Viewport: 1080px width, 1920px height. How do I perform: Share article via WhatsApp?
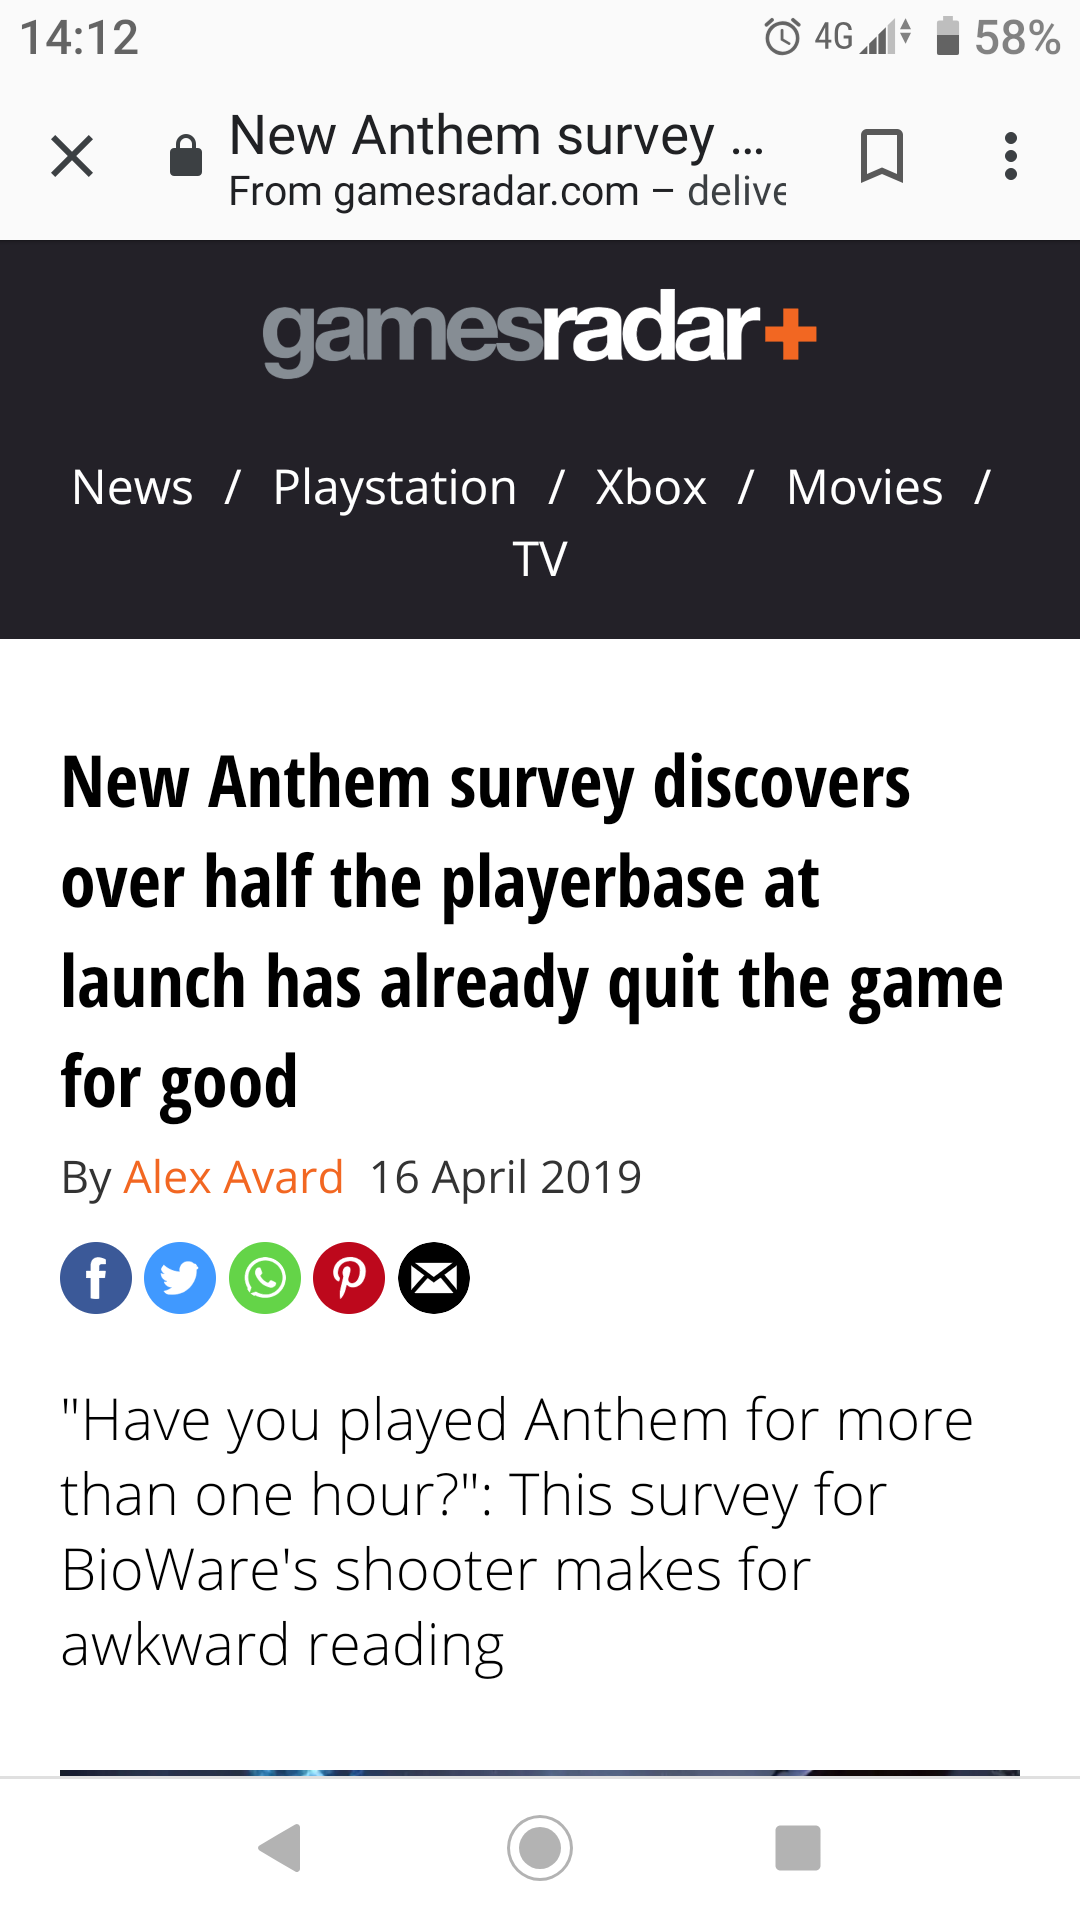click(x=265, y=1278)
